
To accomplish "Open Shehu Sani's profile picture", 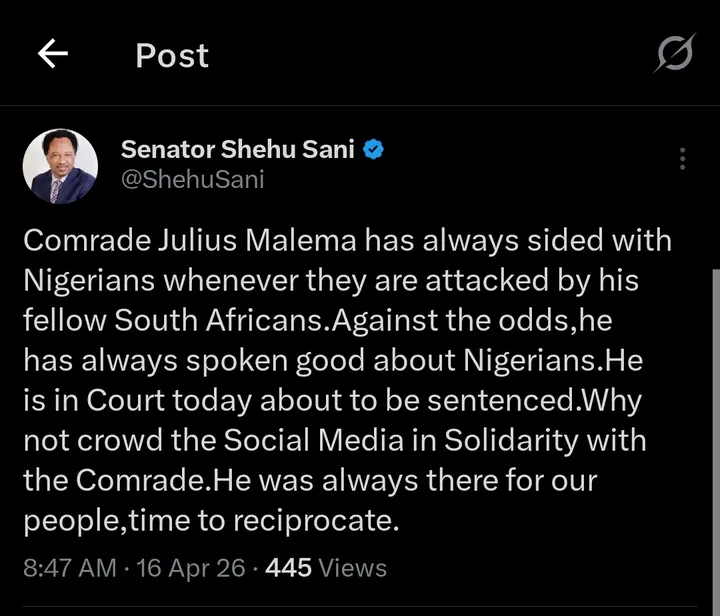I will click(59, 167).
